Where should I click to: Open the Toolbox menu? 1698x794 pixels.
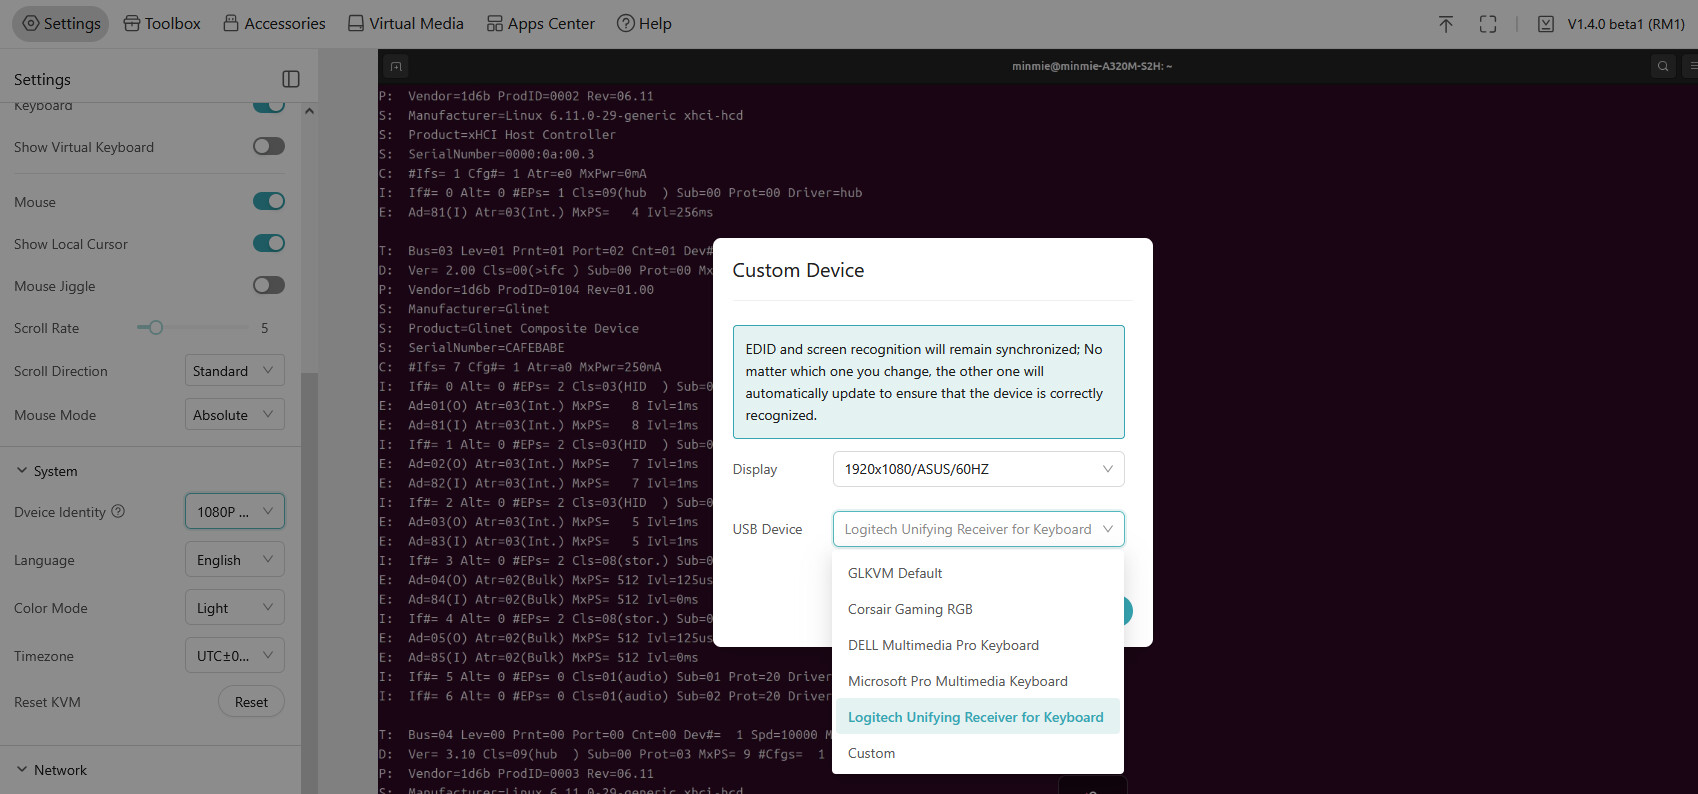[162, 24]
